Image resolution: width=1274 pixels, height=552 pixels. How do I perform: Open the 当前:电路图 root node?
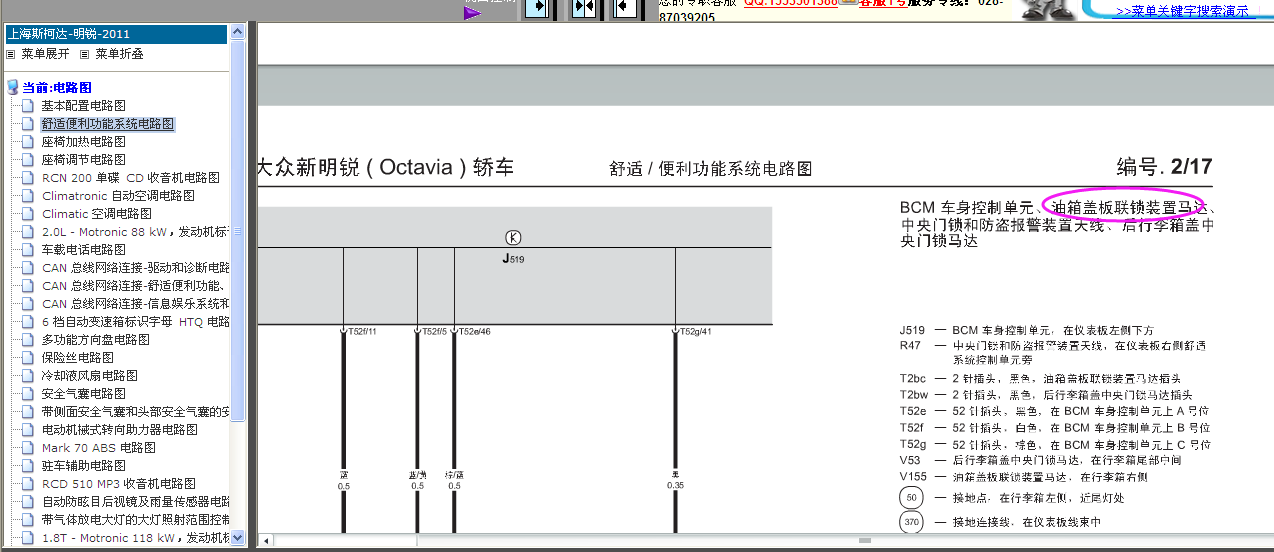pos(57,88)
